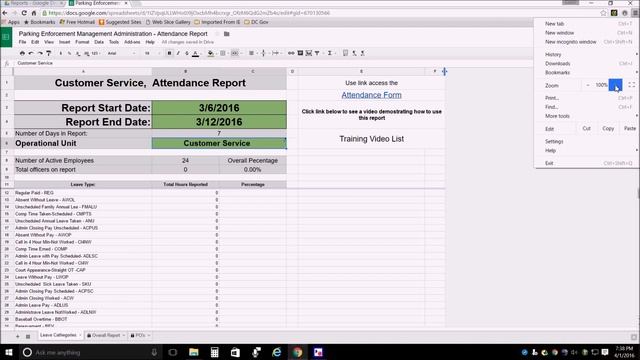Click the move-to-folder icon beside title

tap(227, 34)
